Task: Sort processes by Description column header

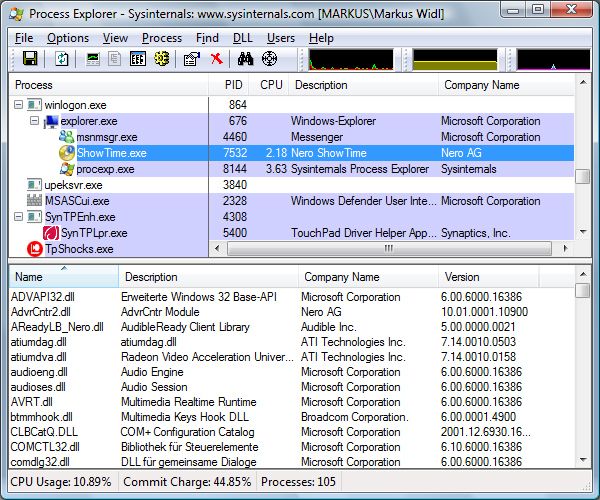Action: 364,85
